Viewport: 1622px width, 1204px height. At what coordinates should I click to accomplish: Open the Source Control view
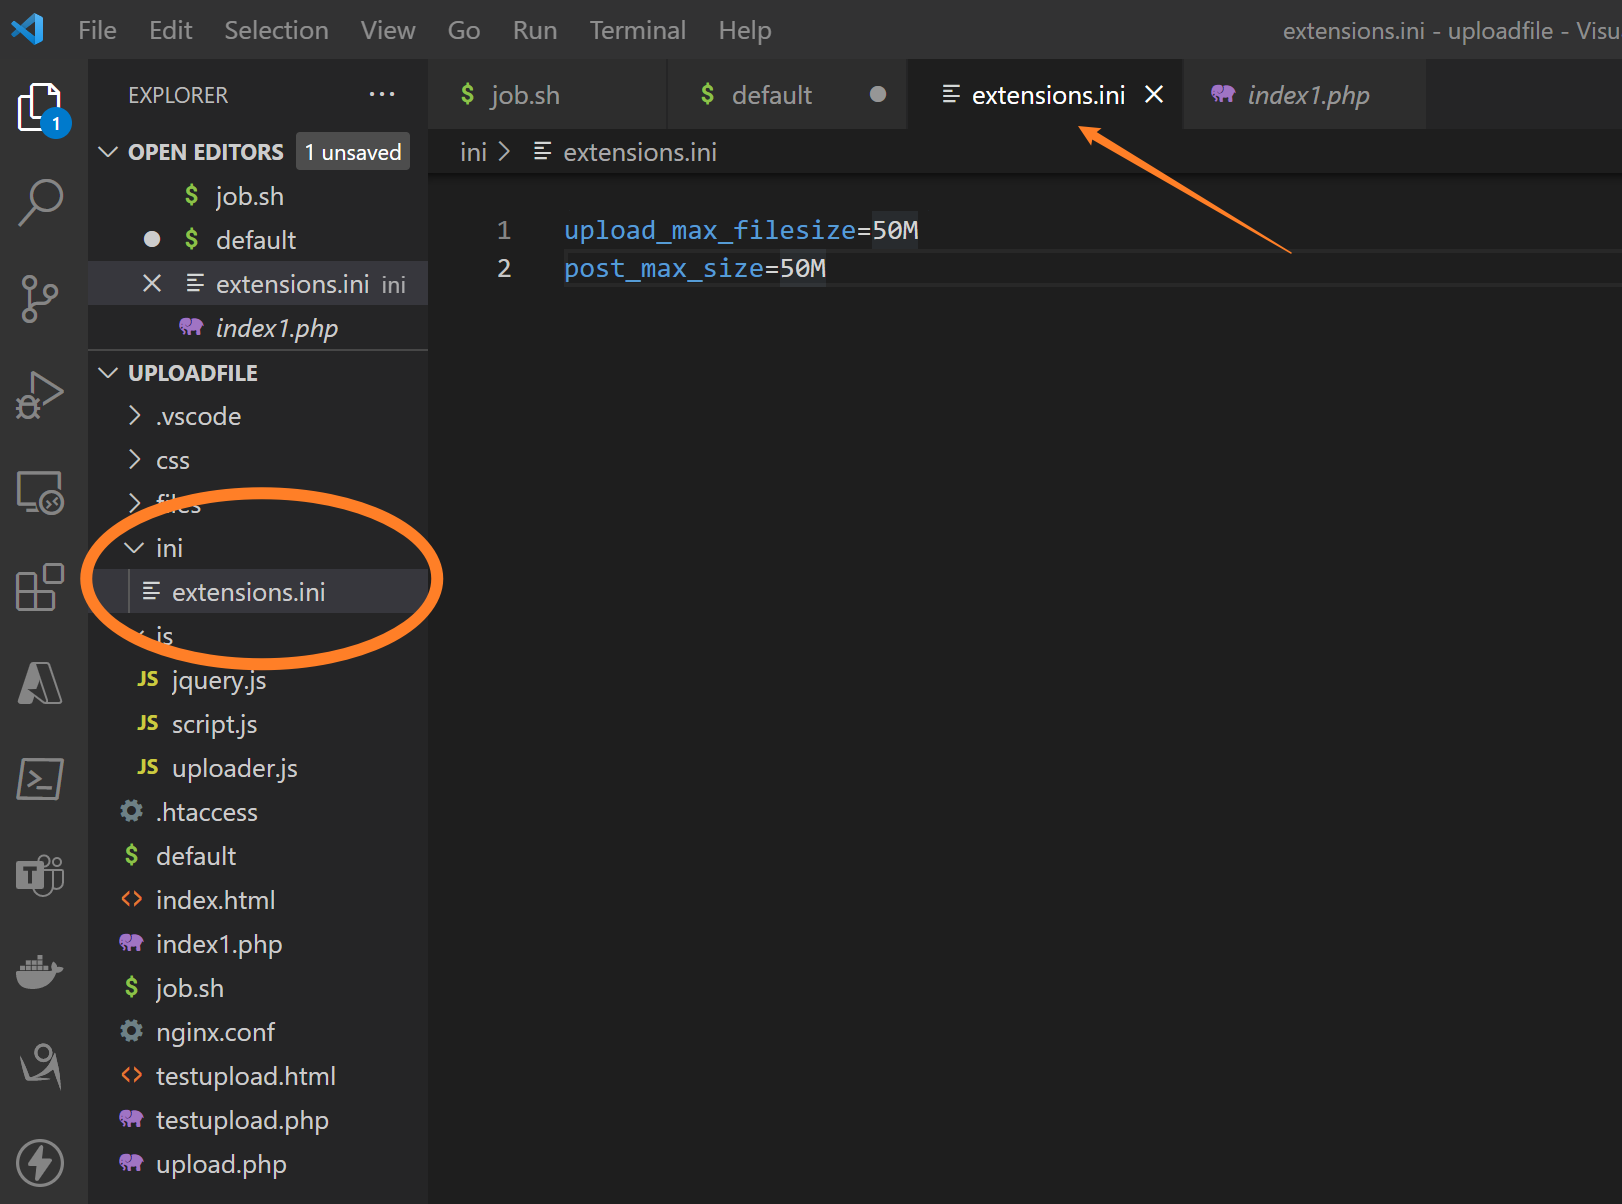40,299
